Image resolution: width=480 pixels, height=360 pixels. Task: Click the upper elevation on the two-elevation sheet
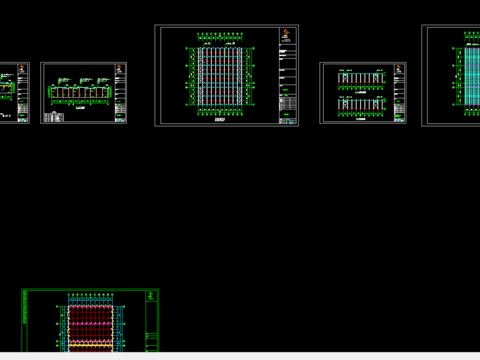click(361, 80)
